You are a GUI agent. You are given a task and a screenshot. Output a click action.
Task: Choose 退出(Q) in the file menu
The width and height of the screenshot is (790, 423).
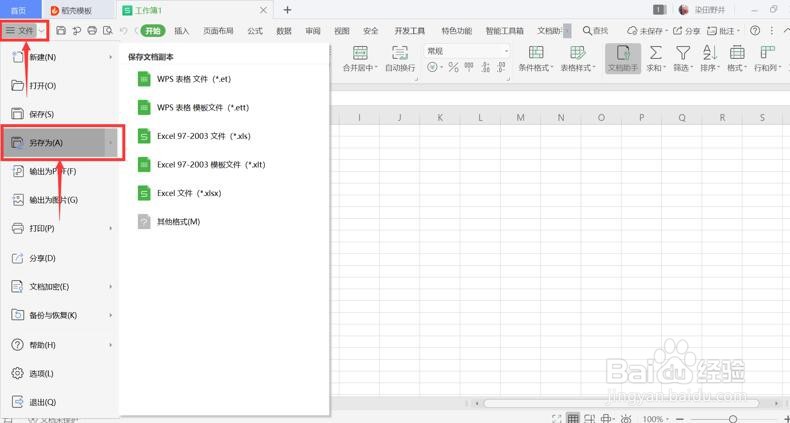click(x=59, y=402)
